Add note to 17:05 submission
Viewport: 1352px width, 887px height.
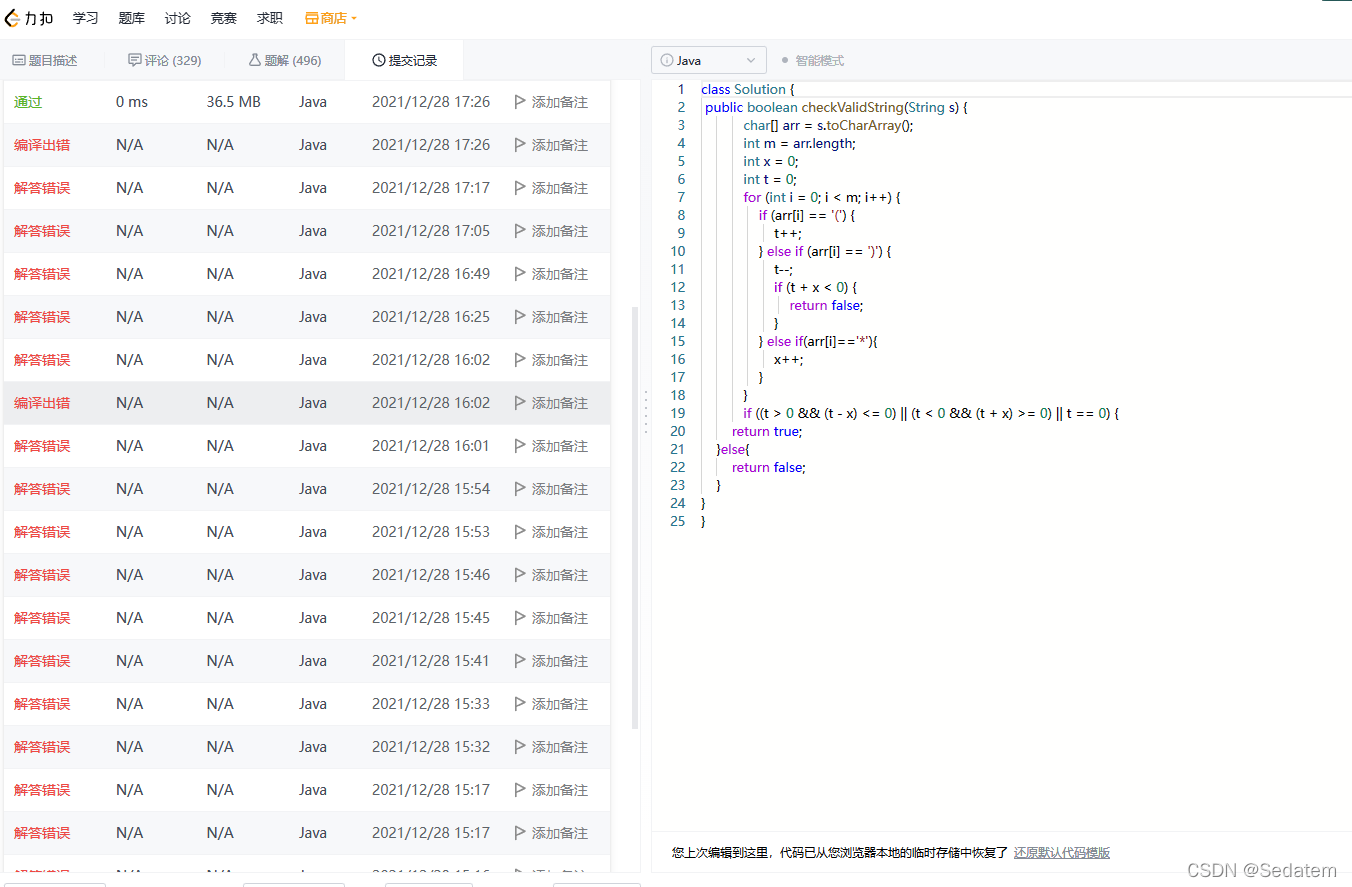click(551, 231)
